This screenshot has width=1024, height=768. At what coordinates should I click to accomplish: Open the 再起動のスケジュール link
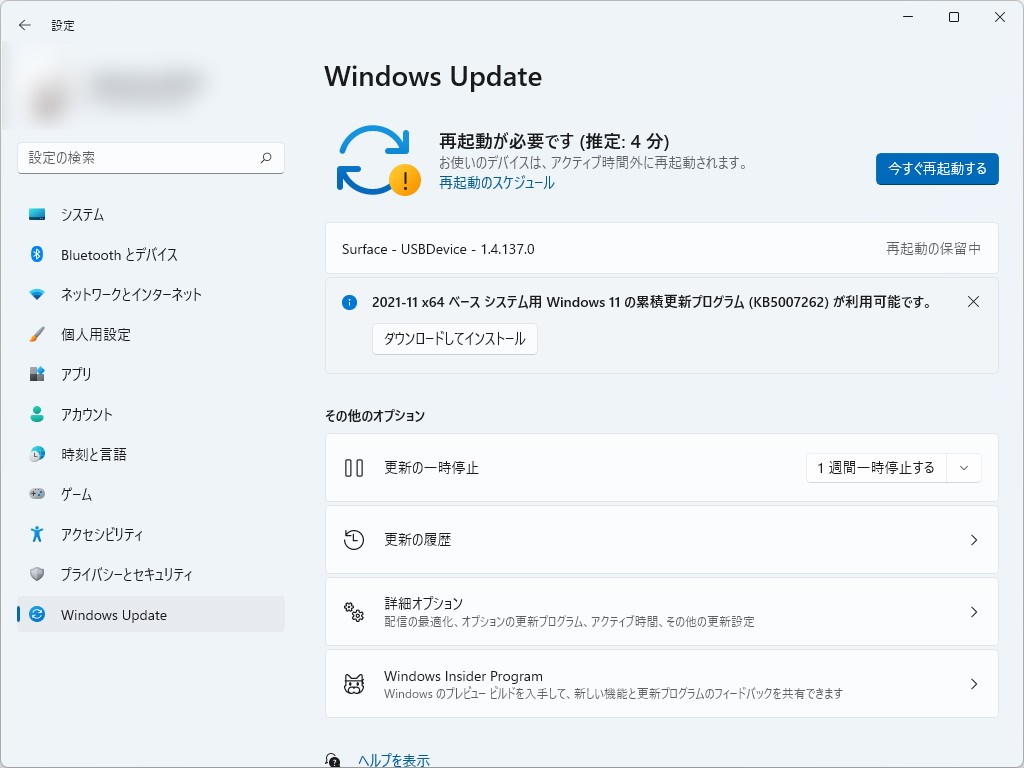(x=496, y=183)
